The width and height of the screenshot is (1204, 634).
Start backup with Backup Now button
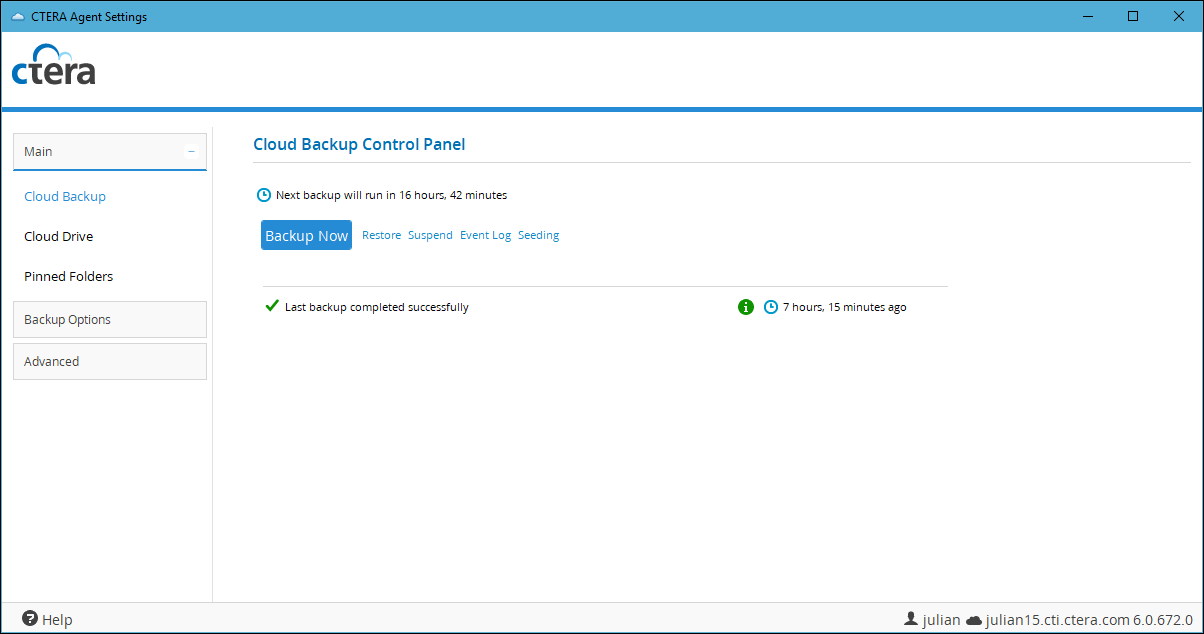point(306,235)
